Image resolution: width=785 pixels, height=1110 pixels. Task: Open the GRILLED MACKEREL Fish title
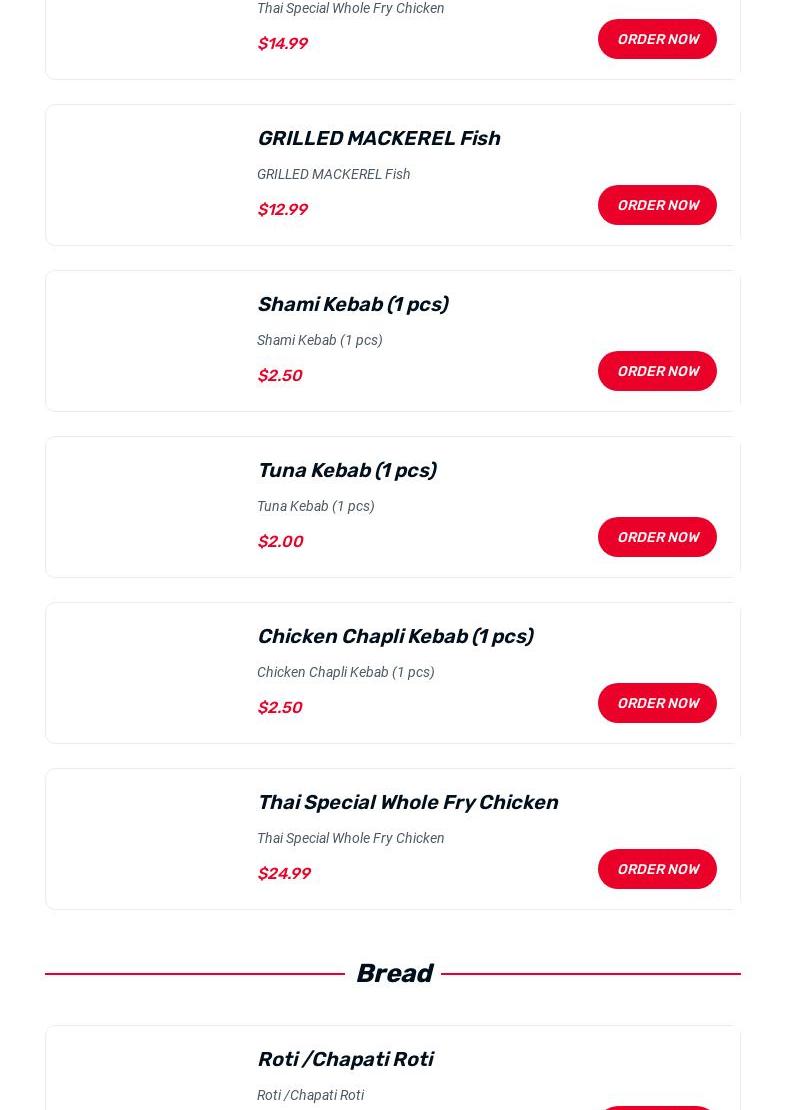coord(378,138)
